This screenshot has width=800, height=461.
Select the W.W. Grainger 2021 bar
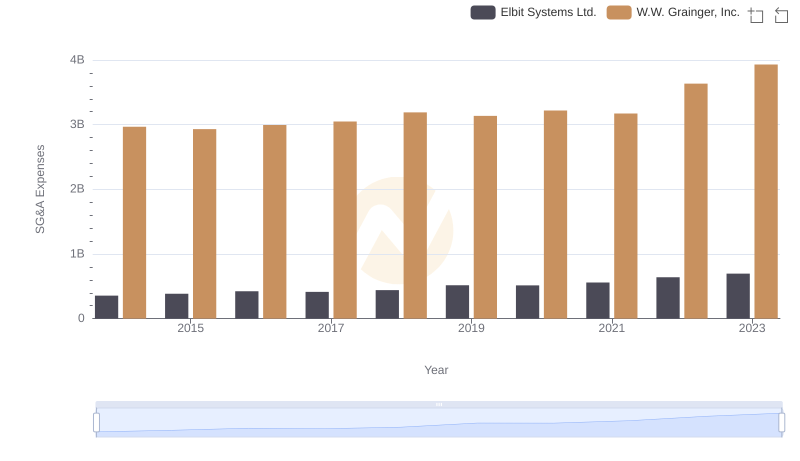click(626, 216)
